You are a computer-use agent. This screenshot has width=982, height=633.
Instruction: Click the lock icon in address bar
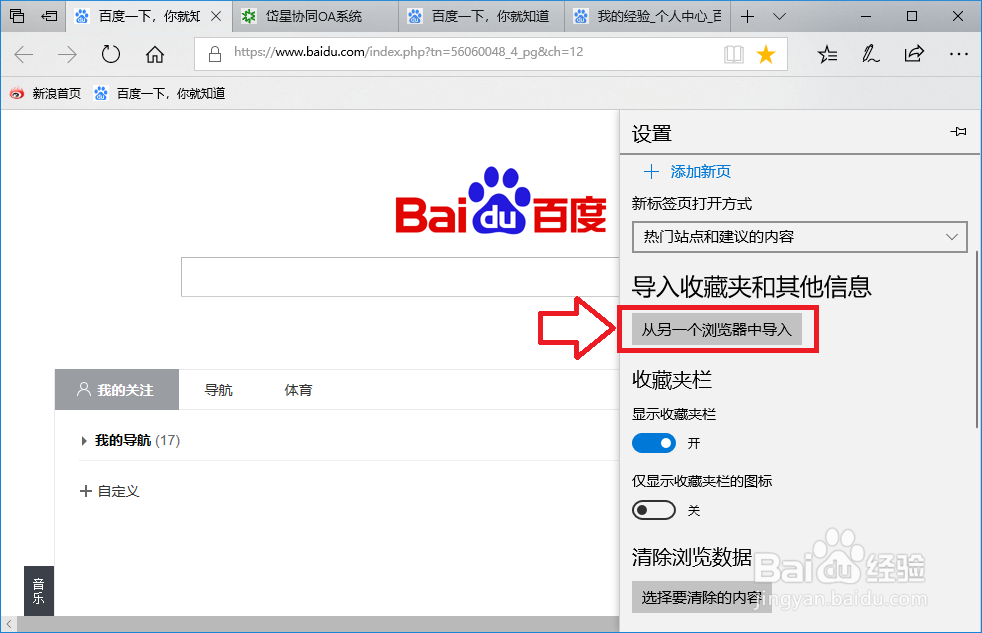(x=215, y=54)
